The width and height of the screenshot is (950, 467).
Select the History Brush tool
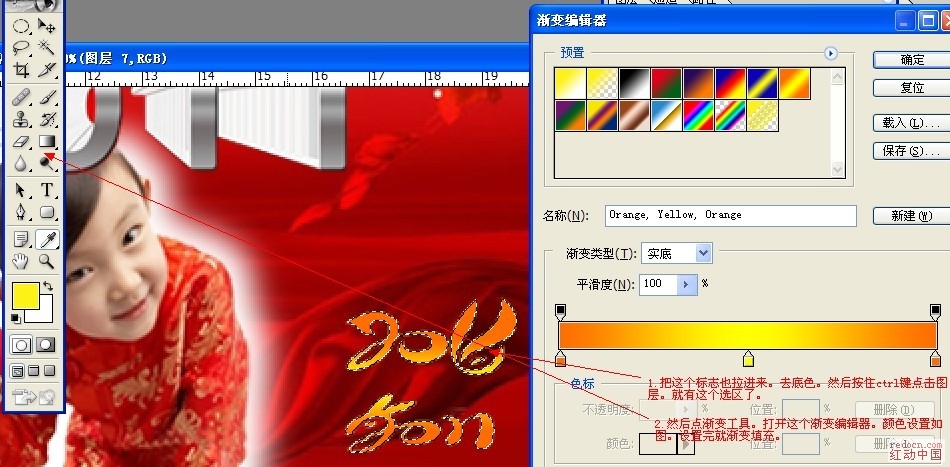(46, 119)
